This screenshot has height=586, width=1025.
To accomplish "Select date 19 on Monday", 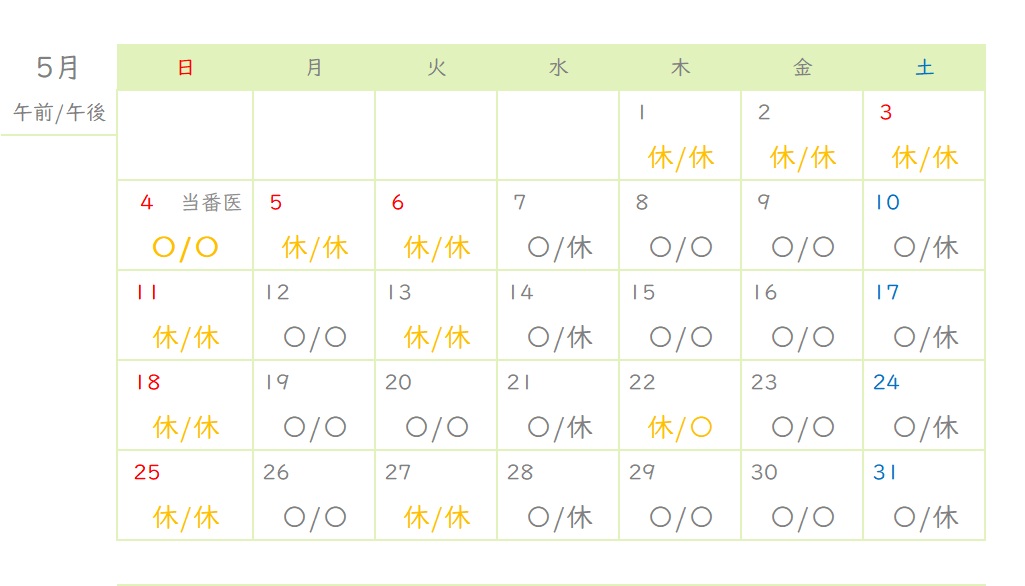I will (277, 382).
